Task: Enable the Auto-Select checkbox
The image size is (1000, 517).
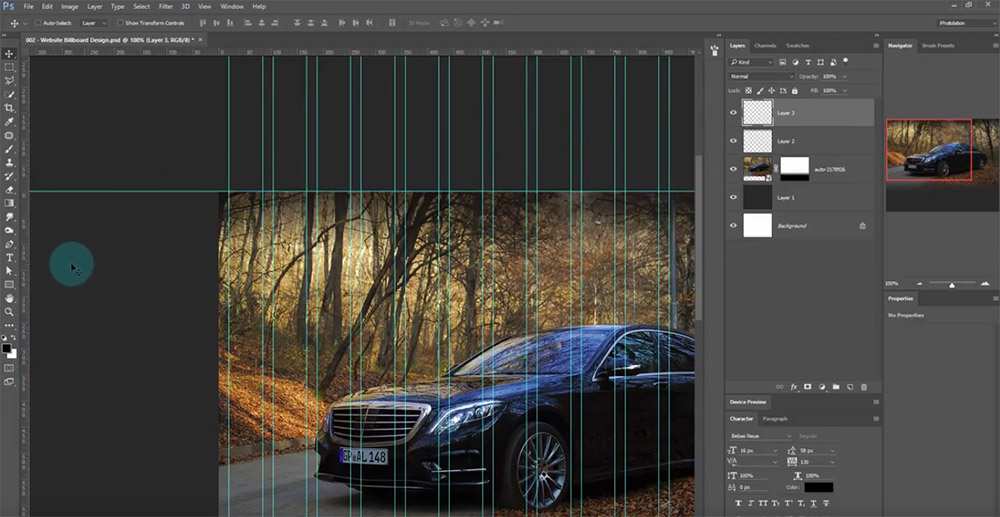Action: click(38, 22)
